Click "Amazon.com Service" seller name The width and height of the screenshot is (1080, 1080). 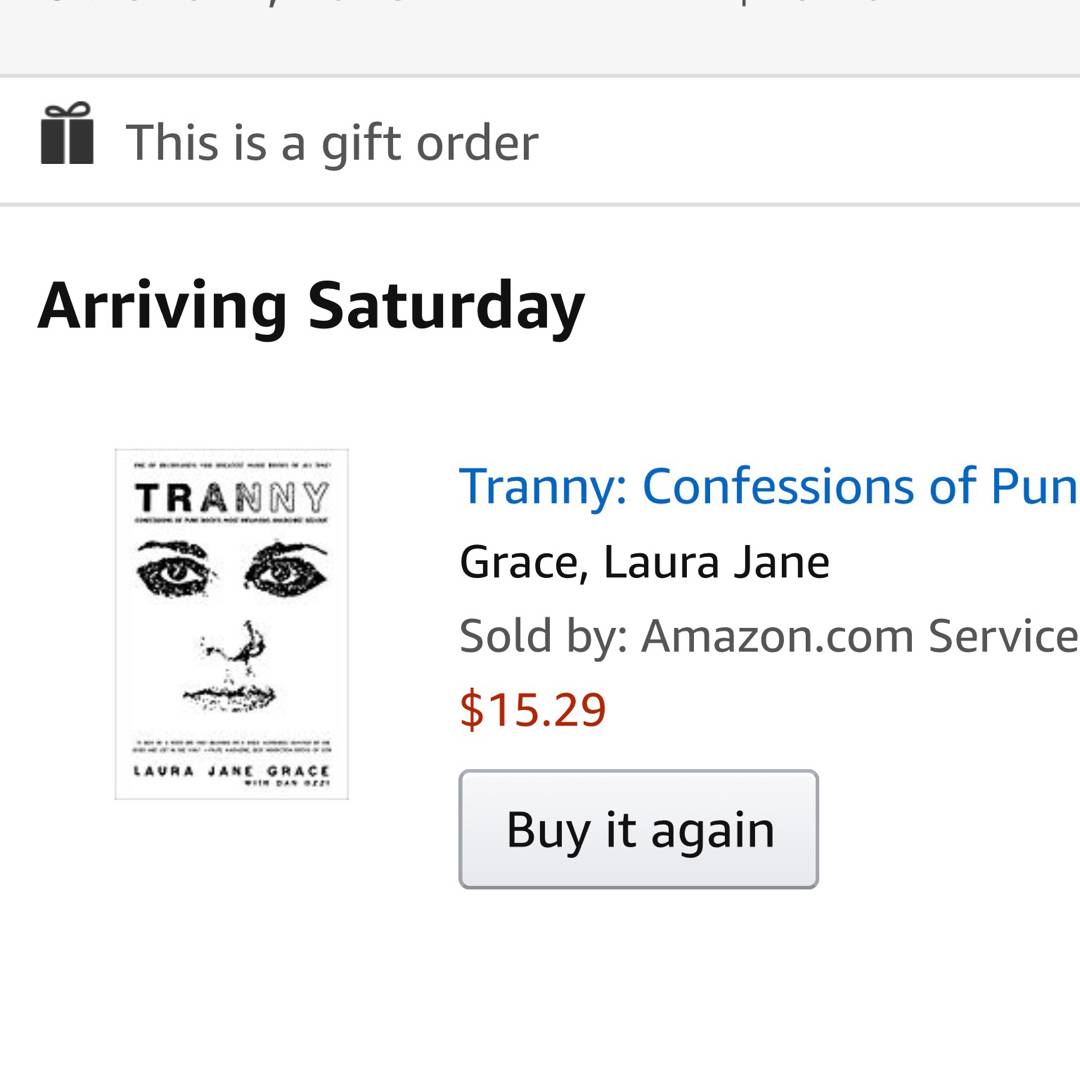860,635
